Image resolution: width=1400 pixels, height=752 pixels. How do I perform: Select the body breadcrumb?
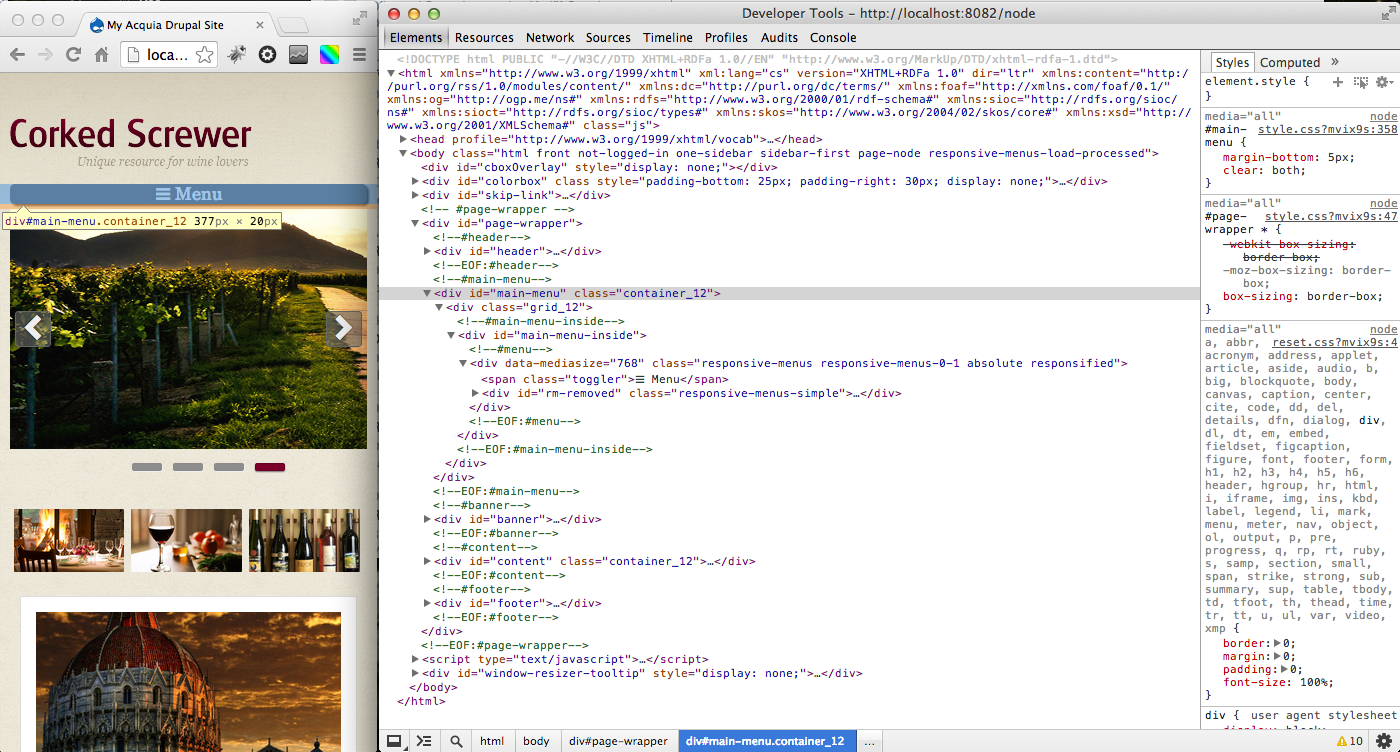[536, 741]
